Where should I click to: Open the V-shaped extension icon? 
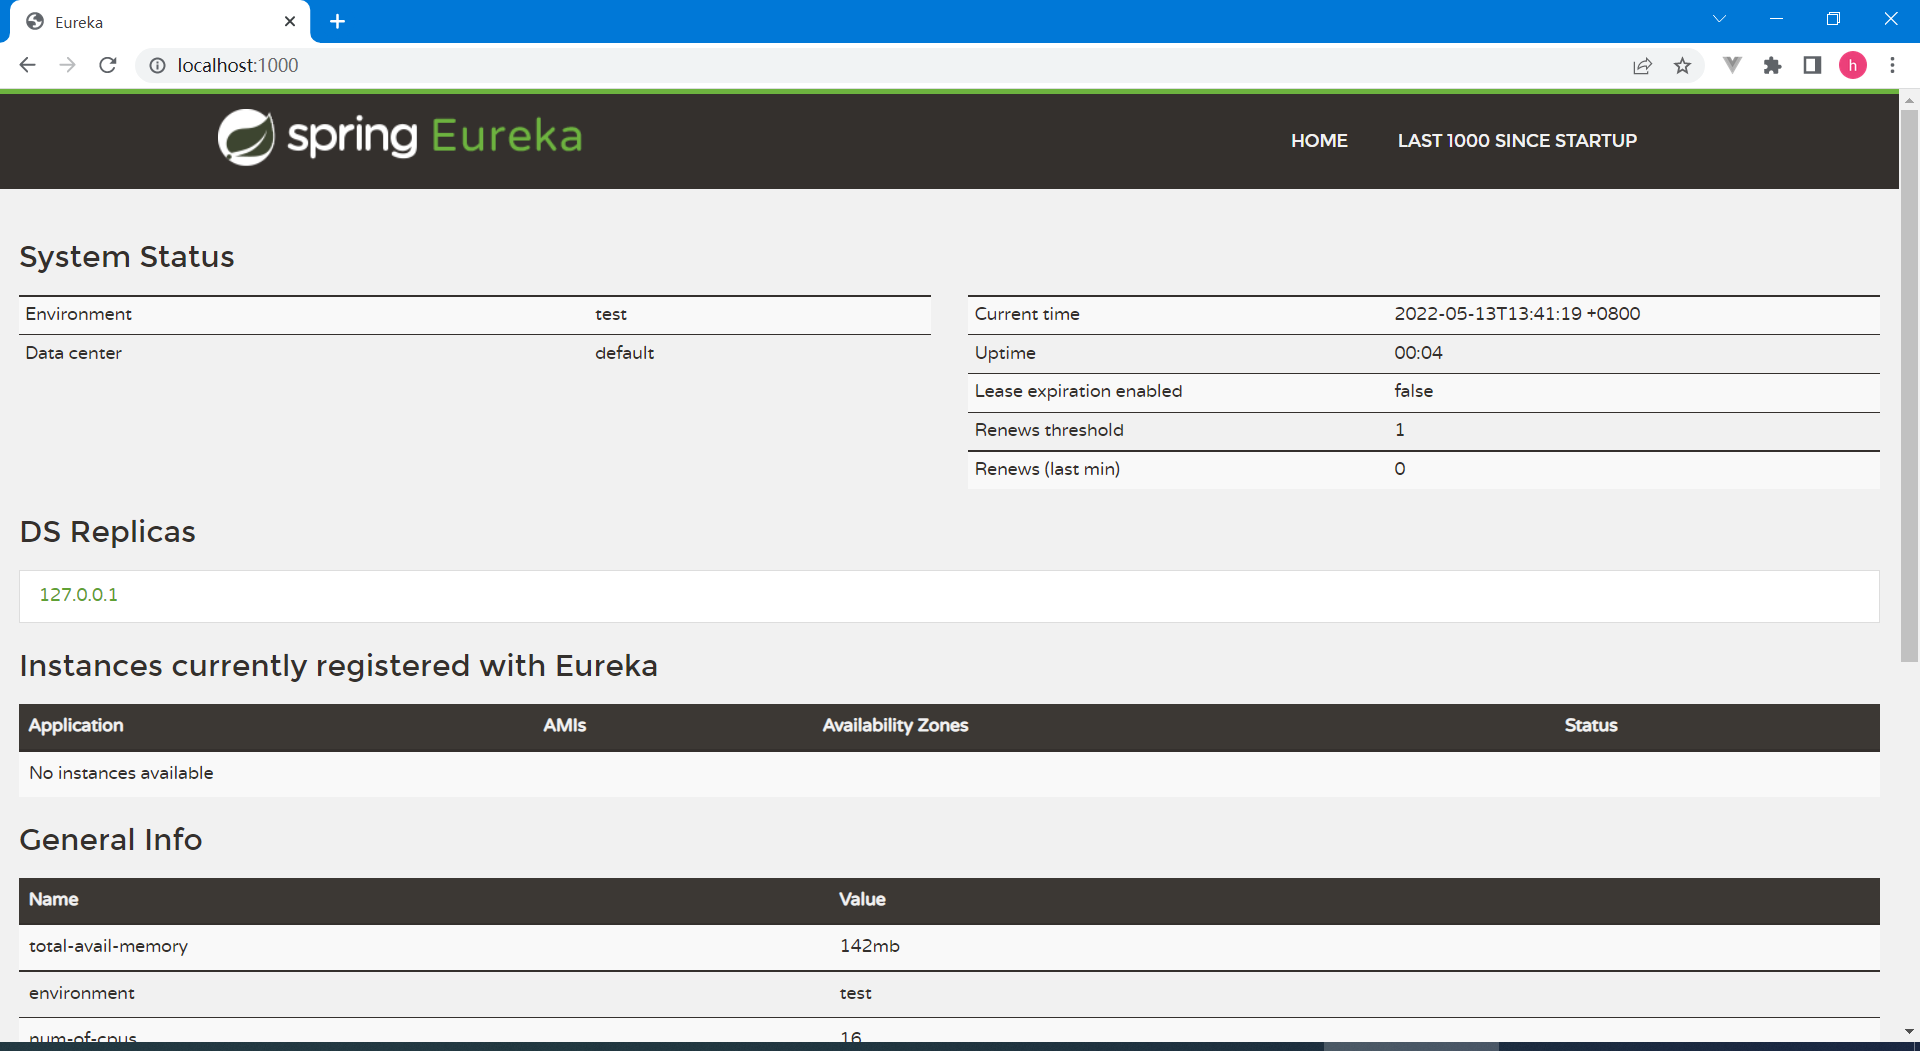(1732, 65)
